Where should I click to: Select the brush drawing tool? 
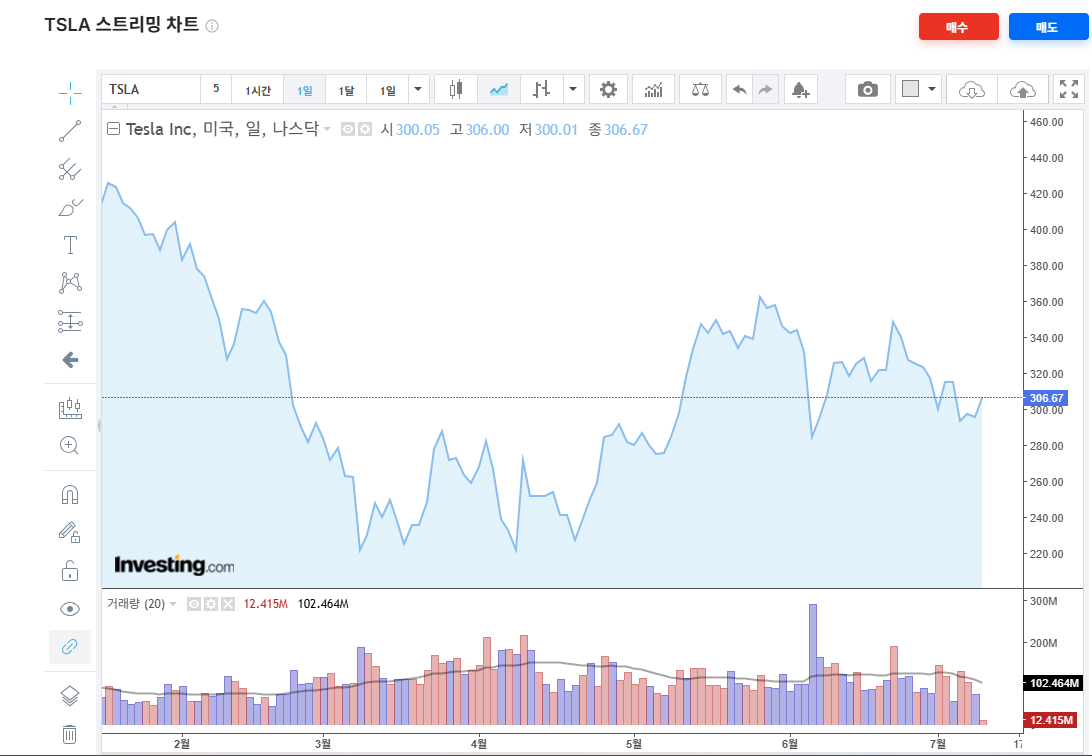[x=70, y=207]
